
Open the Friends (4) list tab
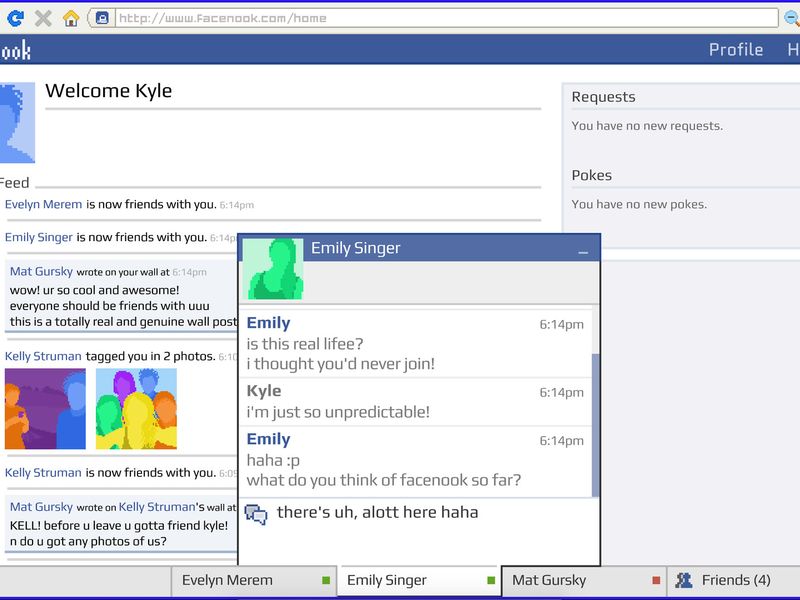[x=733, y=581]
